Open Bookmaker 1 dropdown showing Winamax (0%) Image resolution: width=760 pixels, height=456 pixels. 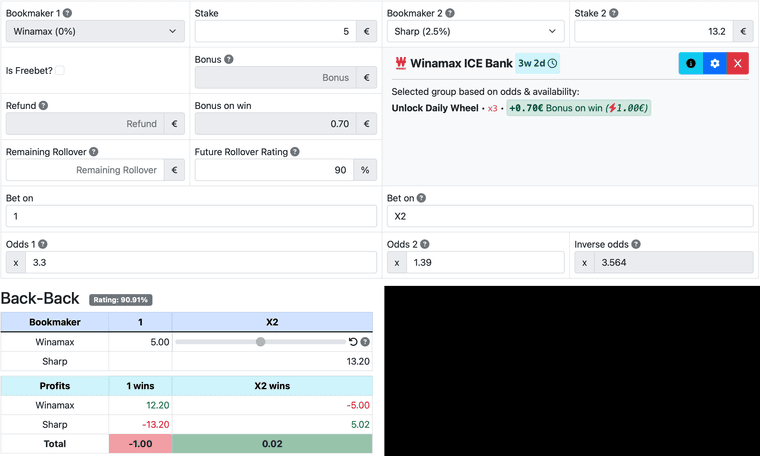point(95,31)
